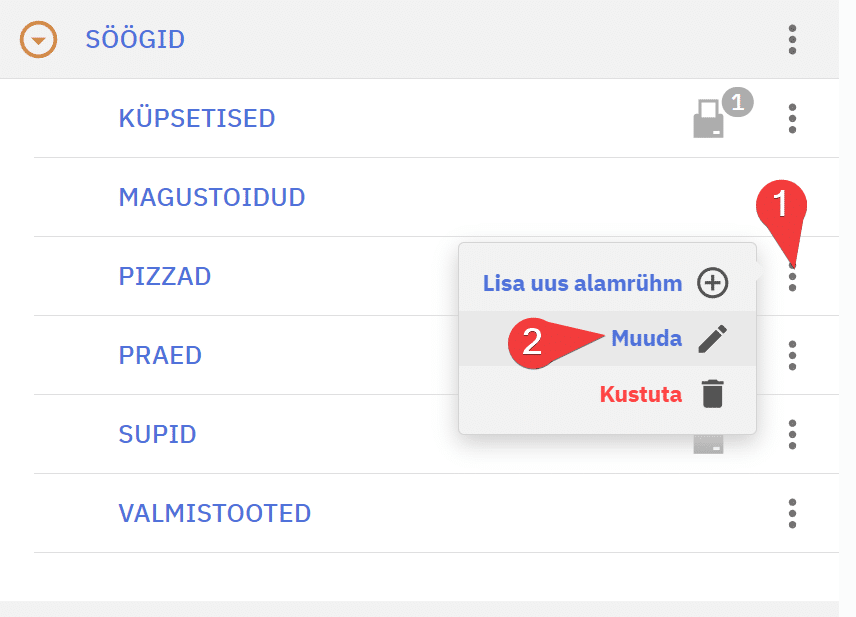
Task: Choose "Muuda" from the context menu
Action: [x=646, y=339]
